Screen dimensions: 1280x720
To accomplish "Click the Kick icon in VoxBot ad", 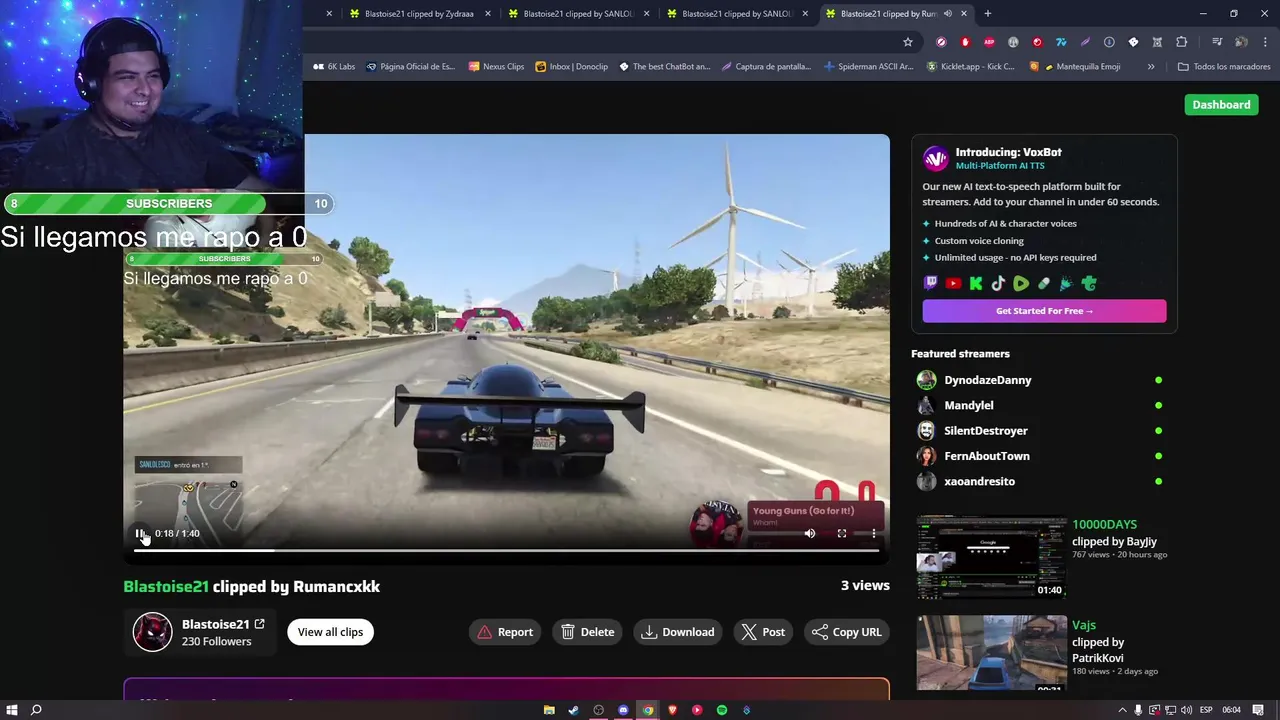I will (x=976, y=284).
